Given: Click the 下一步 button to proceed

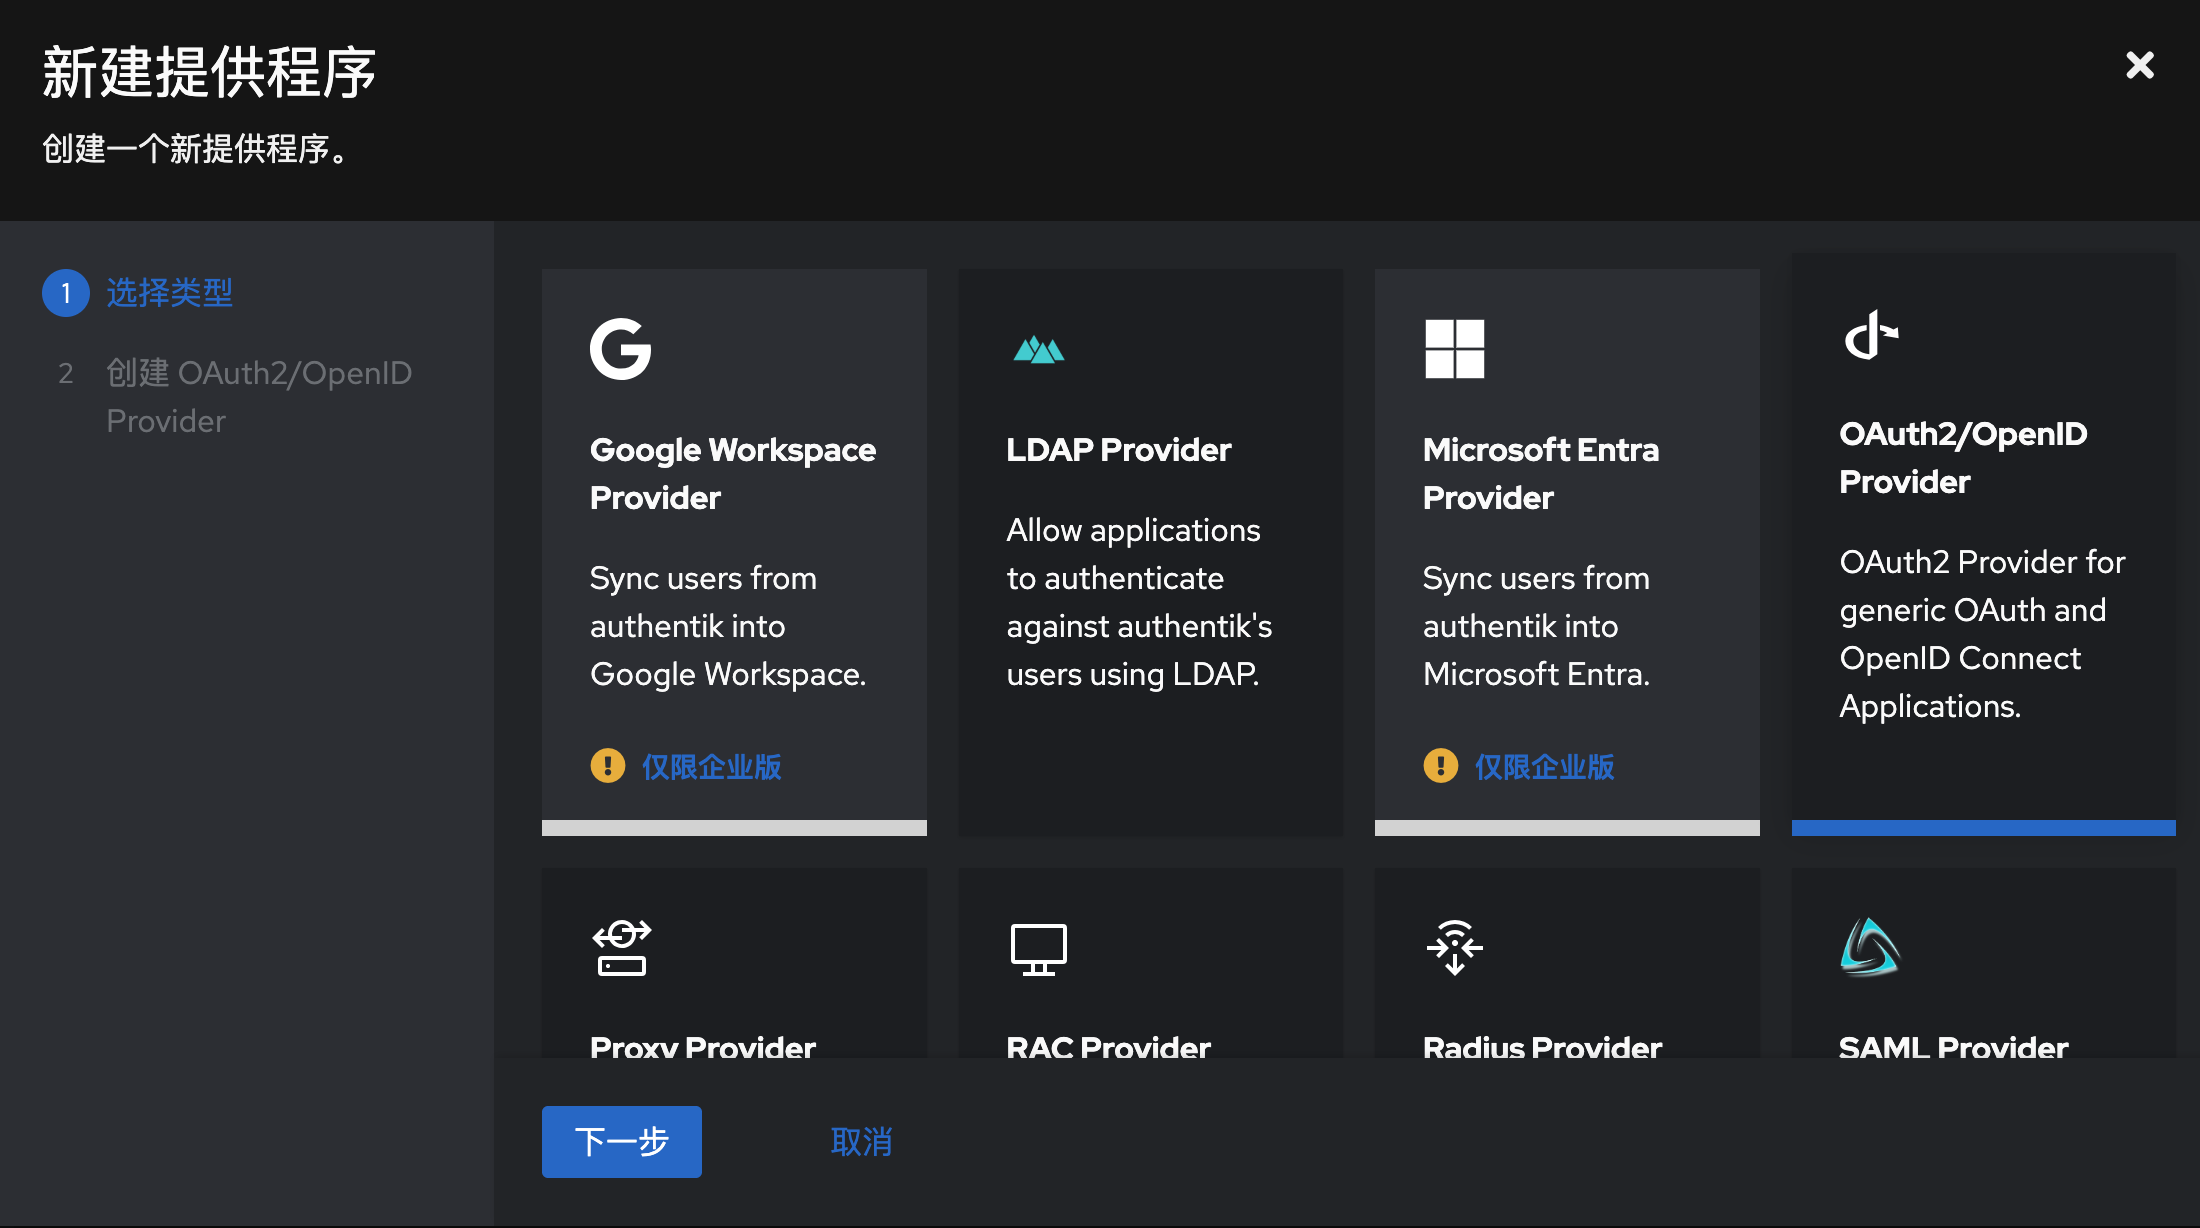Looking at the screenshot, I should 621,1141.
